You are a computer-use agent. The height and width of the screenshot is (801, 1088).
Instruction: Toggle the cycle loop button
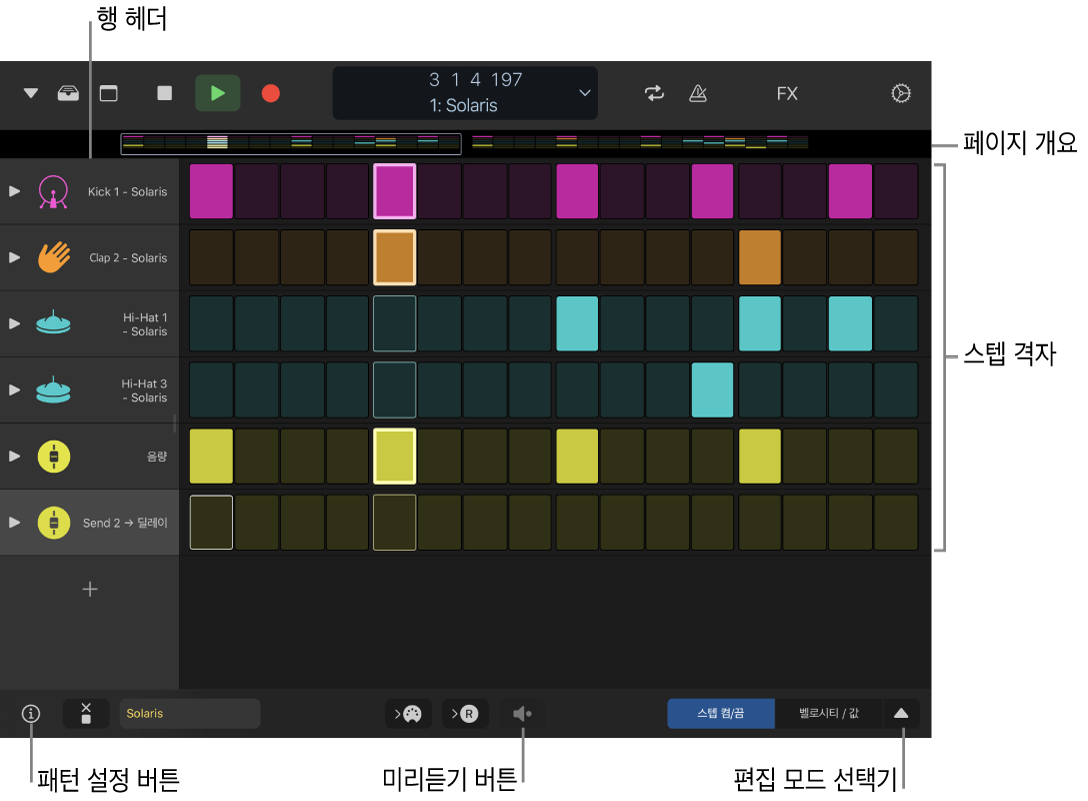click(x=654, y=93)
